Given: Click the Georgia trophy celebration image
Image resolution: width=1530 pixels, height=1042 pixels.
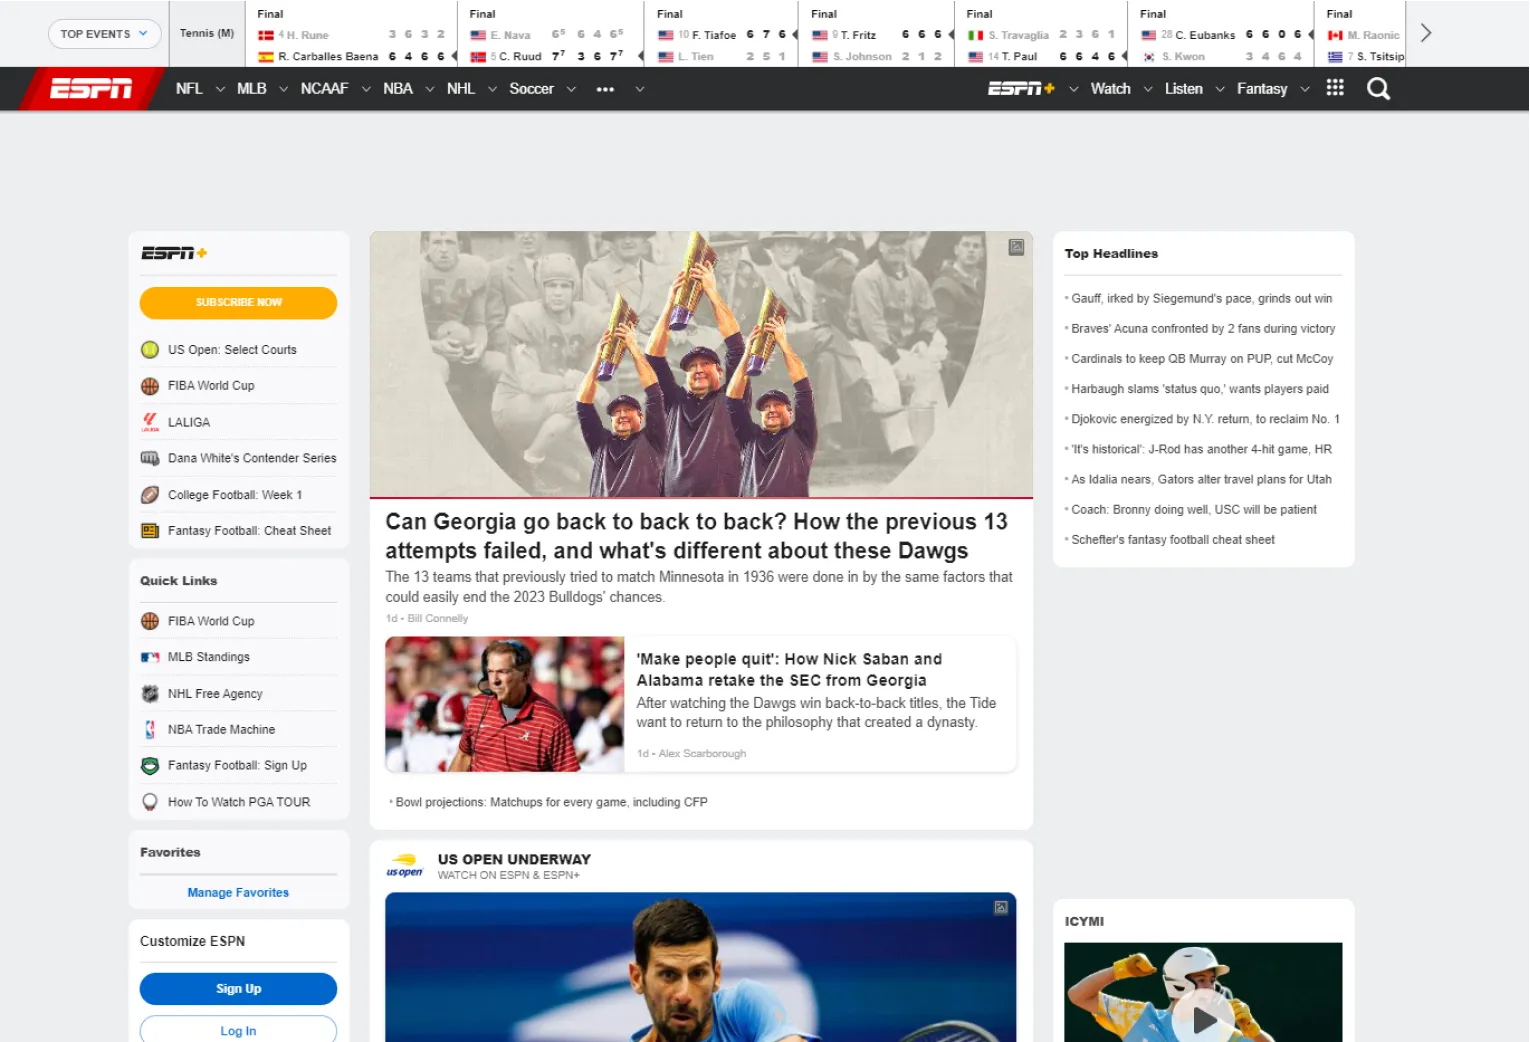Looking at the screenshot, I should (701, 364).
